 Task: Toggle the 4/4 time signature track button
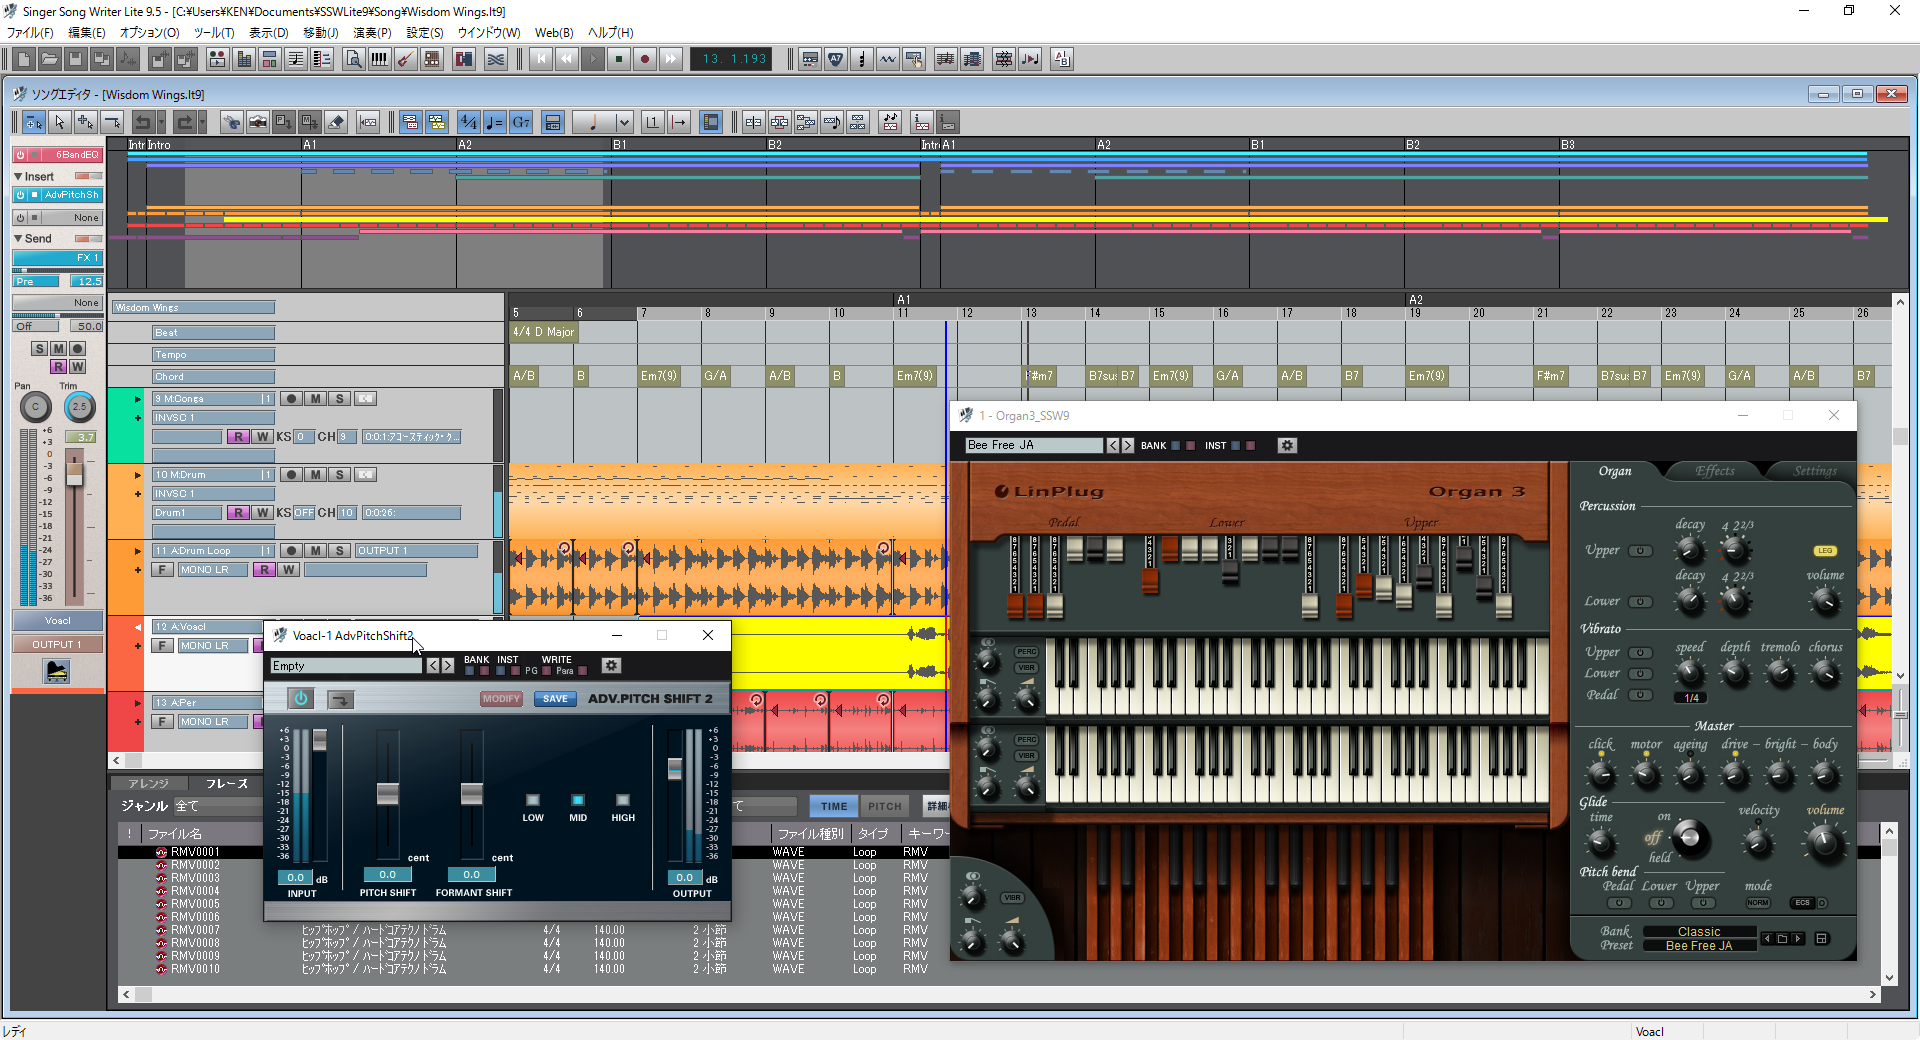click(468, 122)
